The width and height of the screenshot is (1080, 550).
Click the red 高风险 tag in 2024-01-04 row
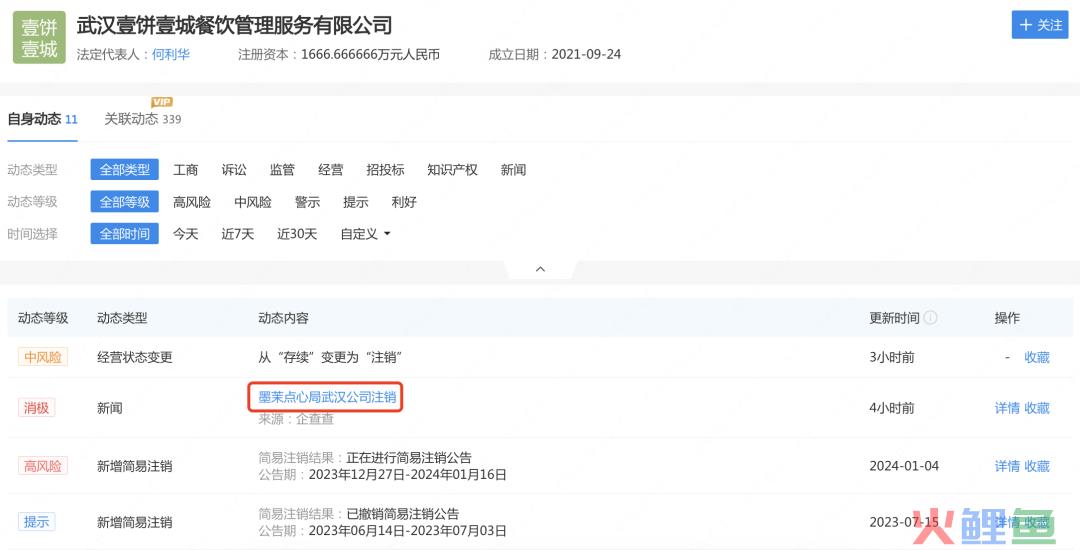[x=43, y=465]
